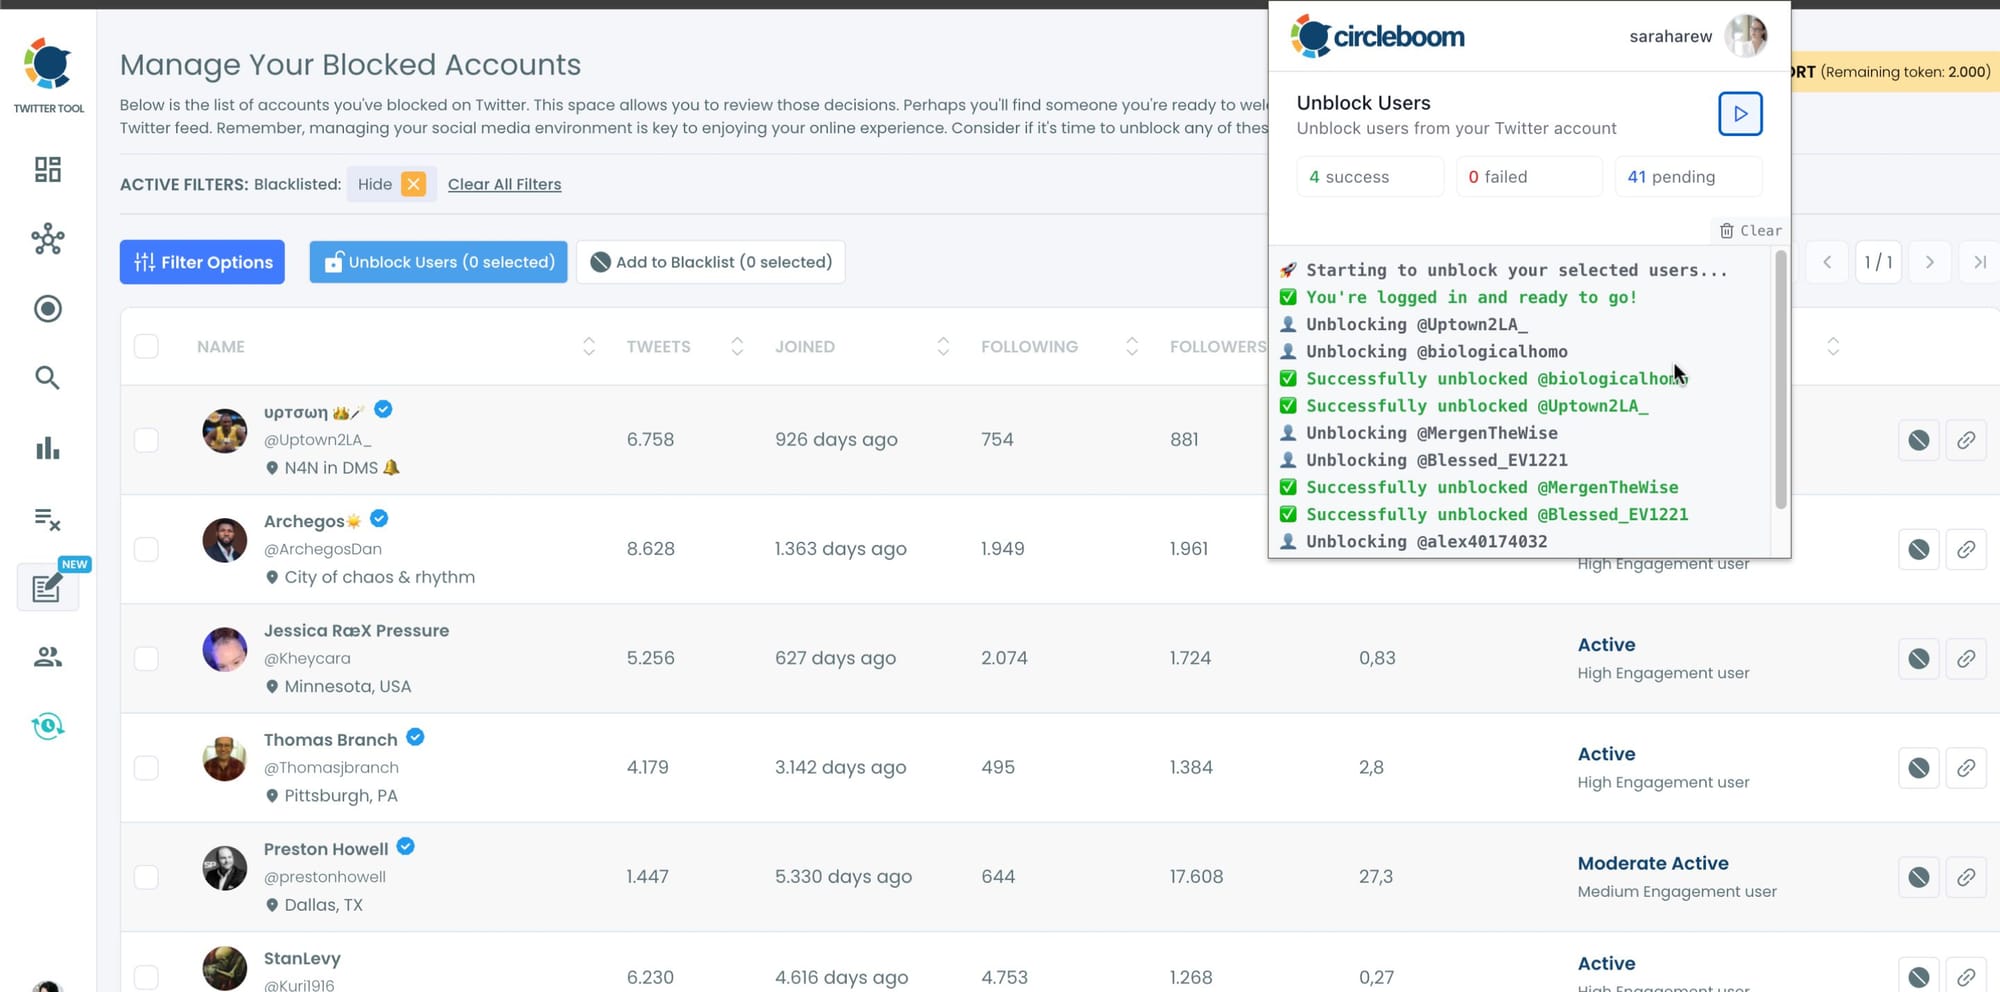Screen dimensions: 2000x992
Task: Click Clear All Filters link
Action: click(504, 184)
